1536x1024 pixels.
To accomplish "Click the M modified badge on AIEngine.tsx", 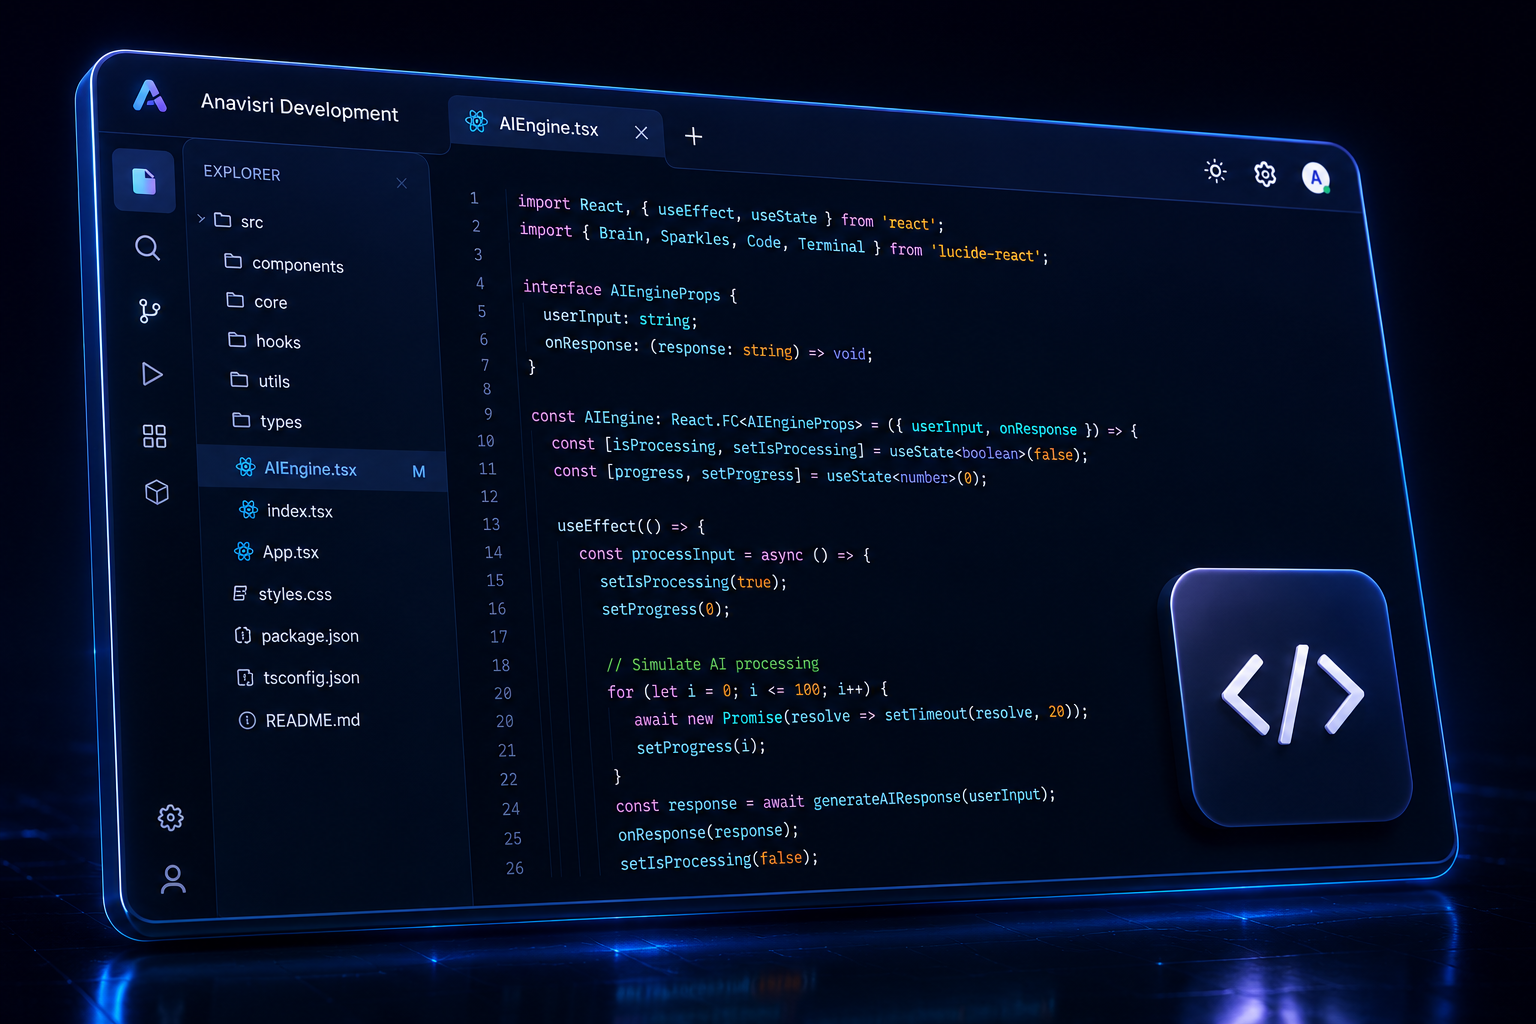I will click(419, 472).
